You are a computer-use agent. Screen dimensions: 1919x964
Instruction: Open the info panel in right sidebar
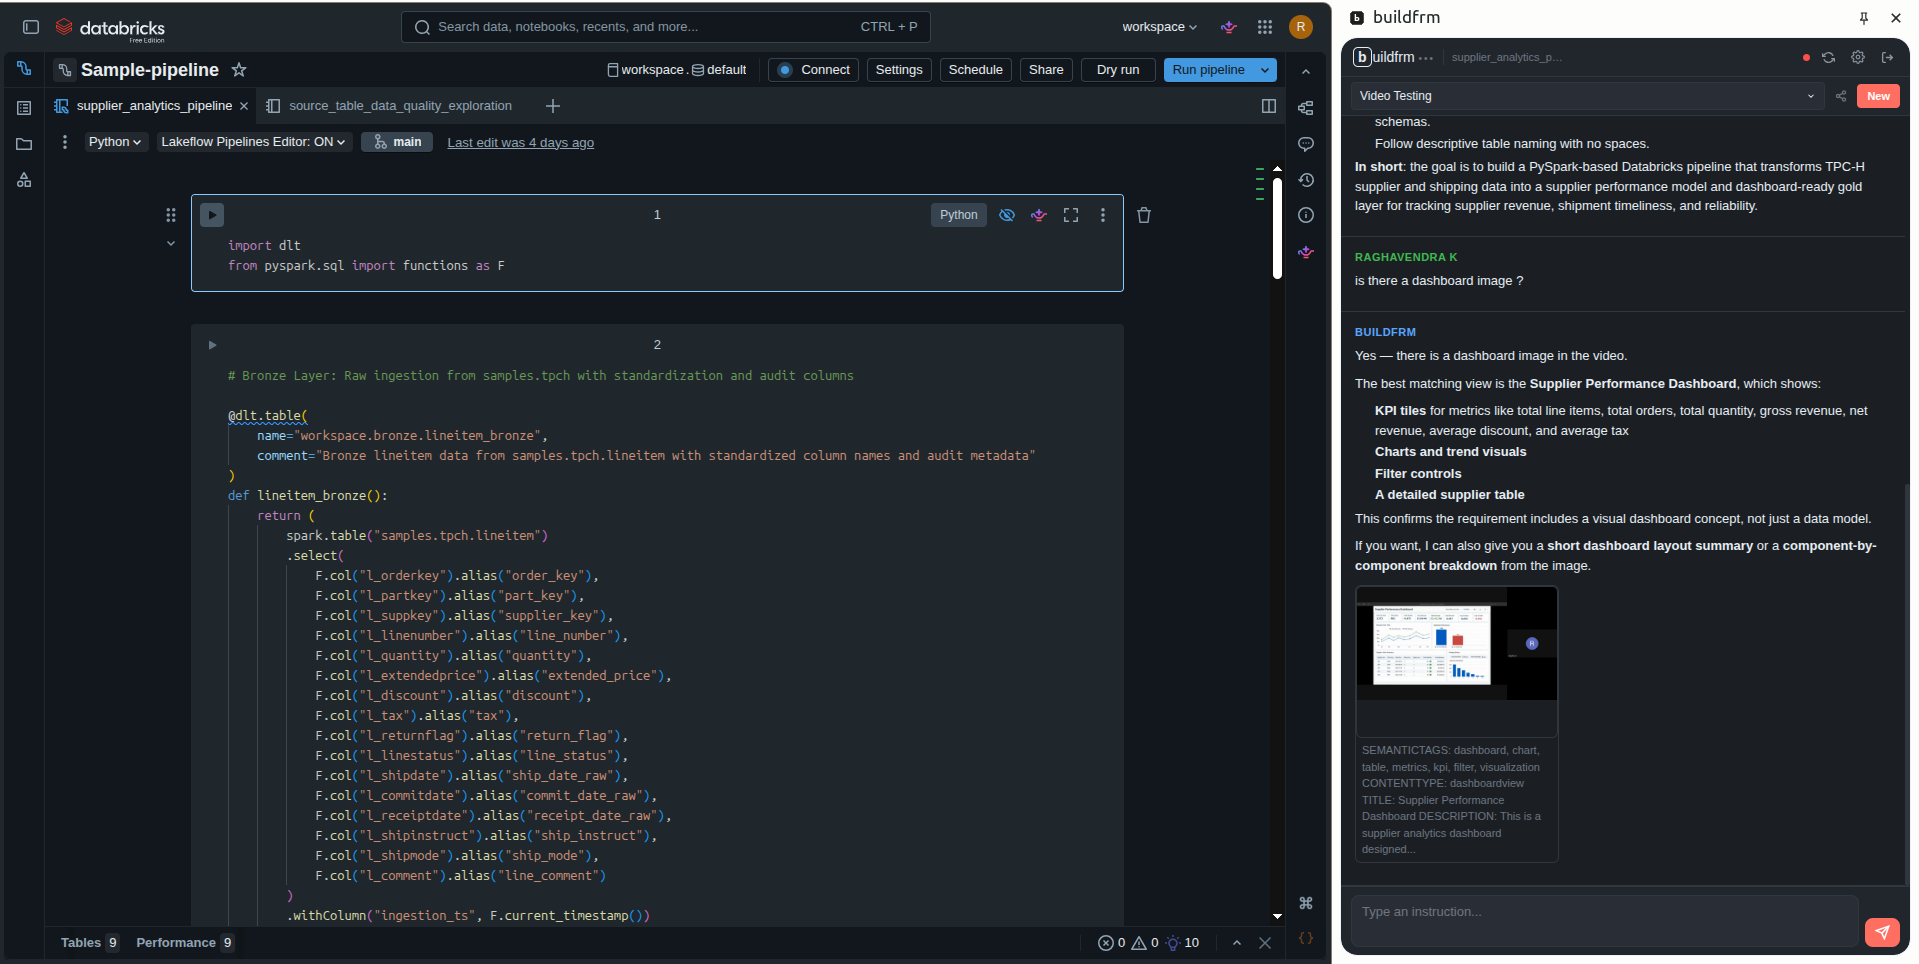click(x=1306, y=215)
